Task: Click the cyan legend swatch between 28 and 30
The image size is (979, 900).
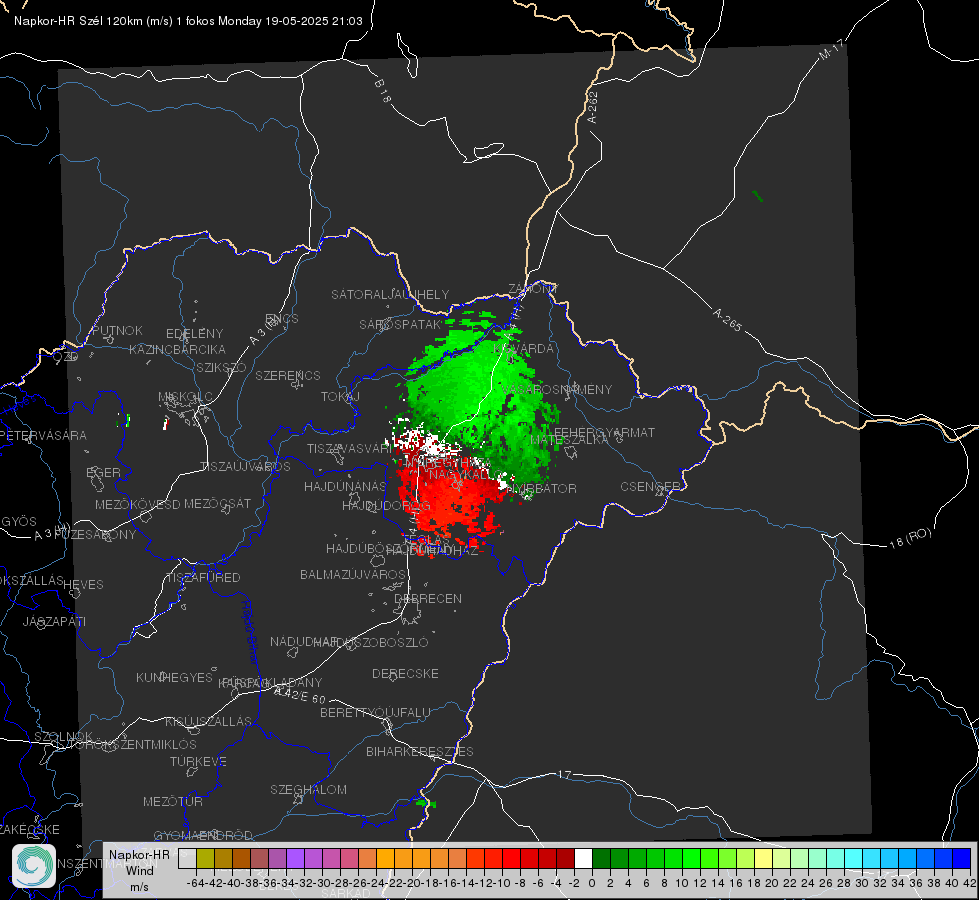Action: coord(853,858)
